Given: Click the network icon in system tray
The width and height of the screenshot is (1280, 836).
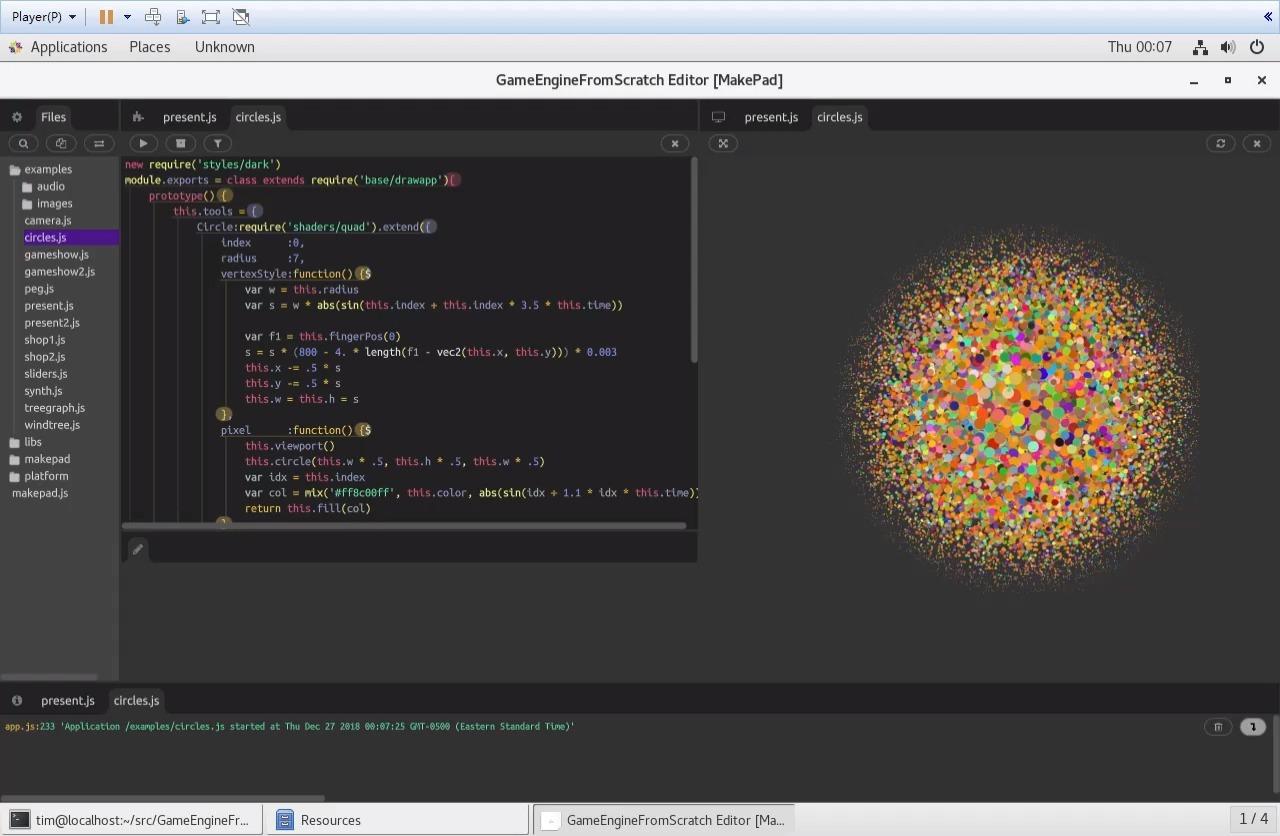Looking at the screenshot, I should tap(1200, 47).
